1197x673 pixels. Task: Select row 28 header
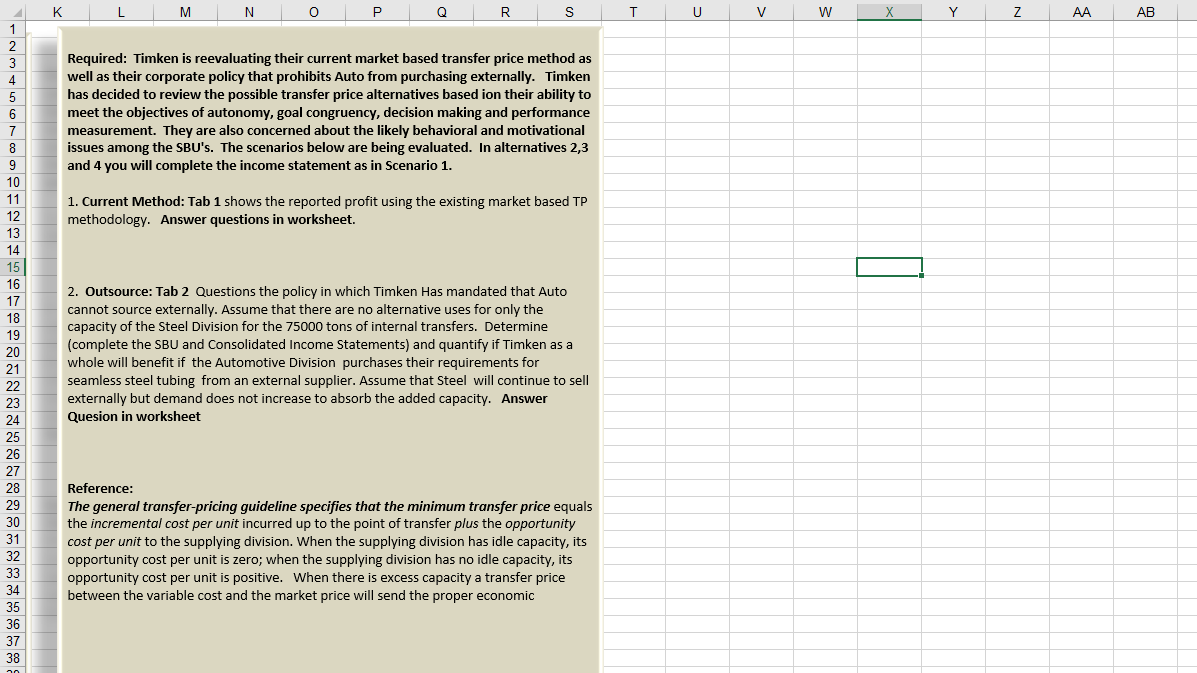[x=13, y=488]
